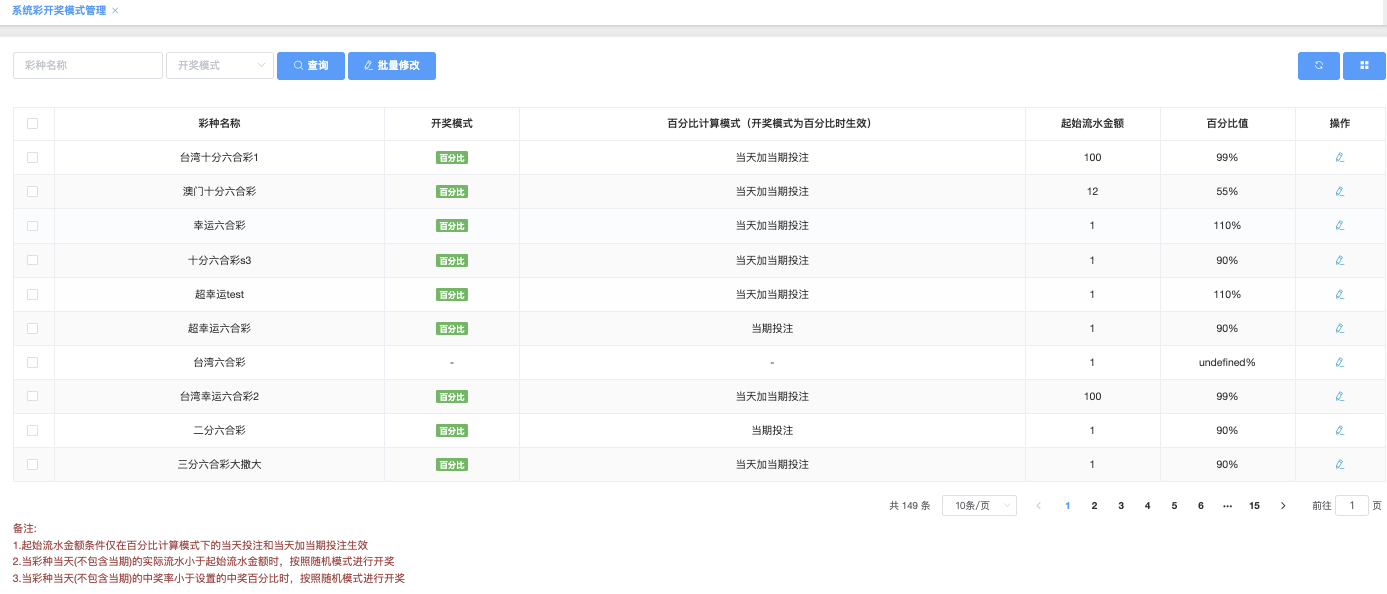1387x594 pixels.
Task: Click edit icon for 澳门十分六合彩 row
Action: coord(1339,191)
